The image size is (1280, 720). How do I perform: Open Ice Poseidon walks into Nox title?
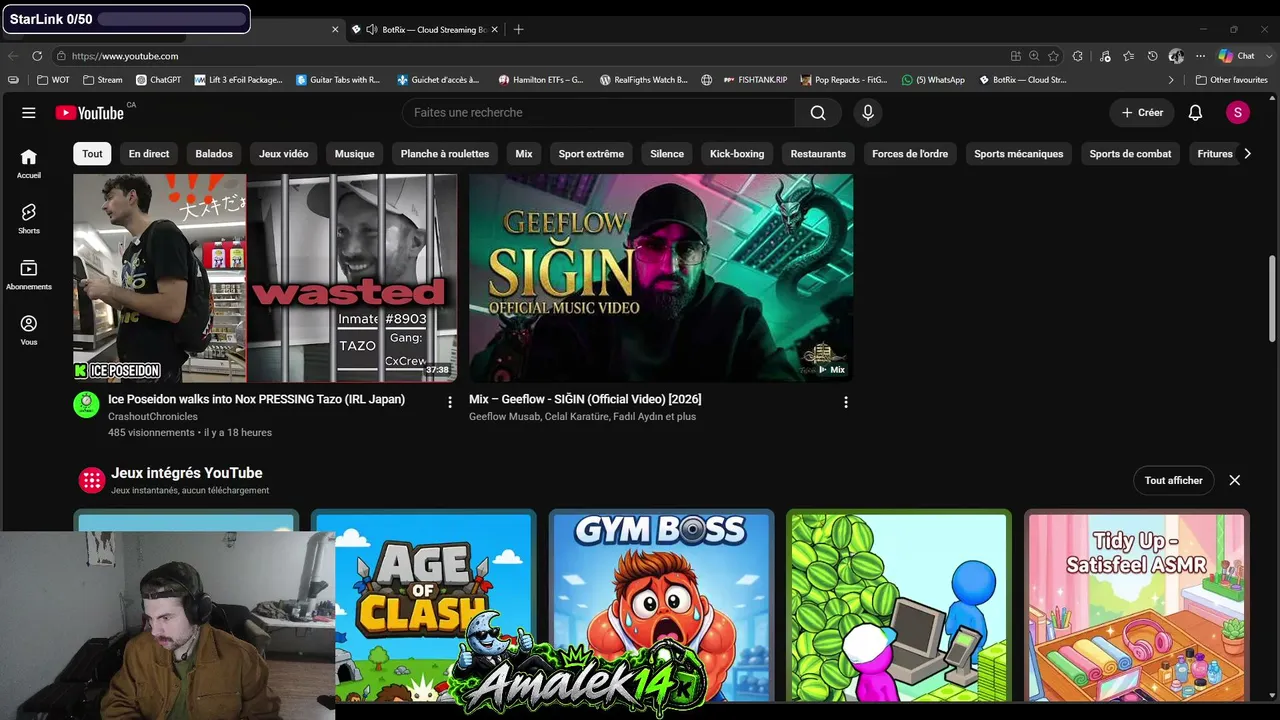256,399
